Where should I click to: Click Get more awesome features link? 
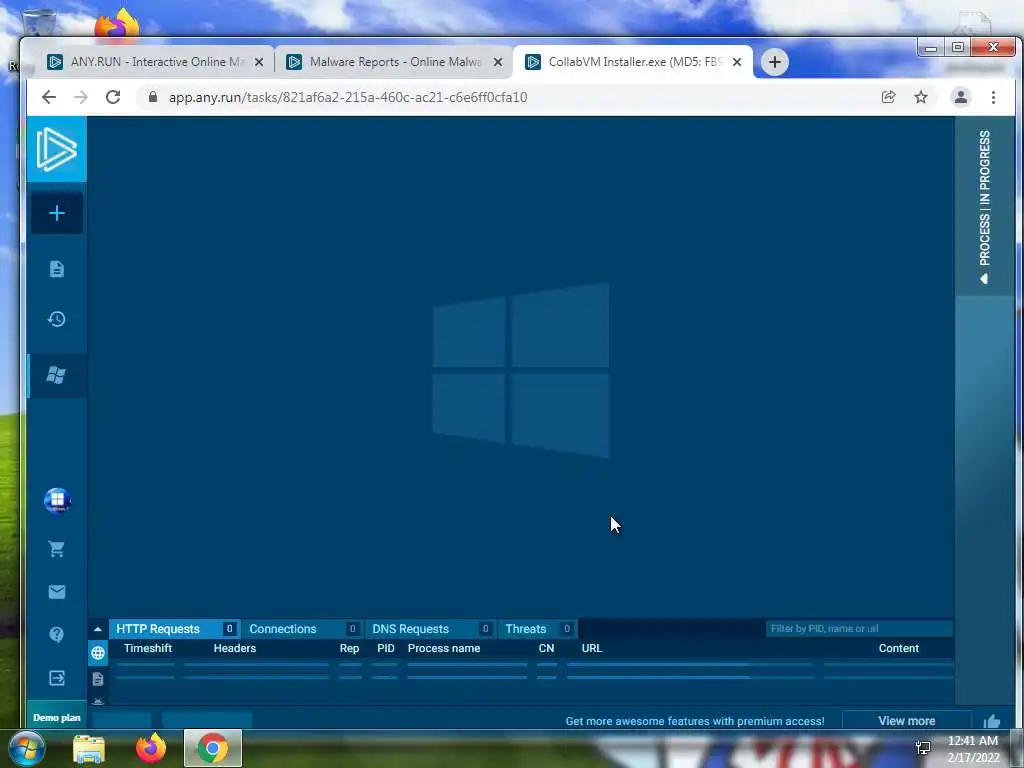coord(695,721)
